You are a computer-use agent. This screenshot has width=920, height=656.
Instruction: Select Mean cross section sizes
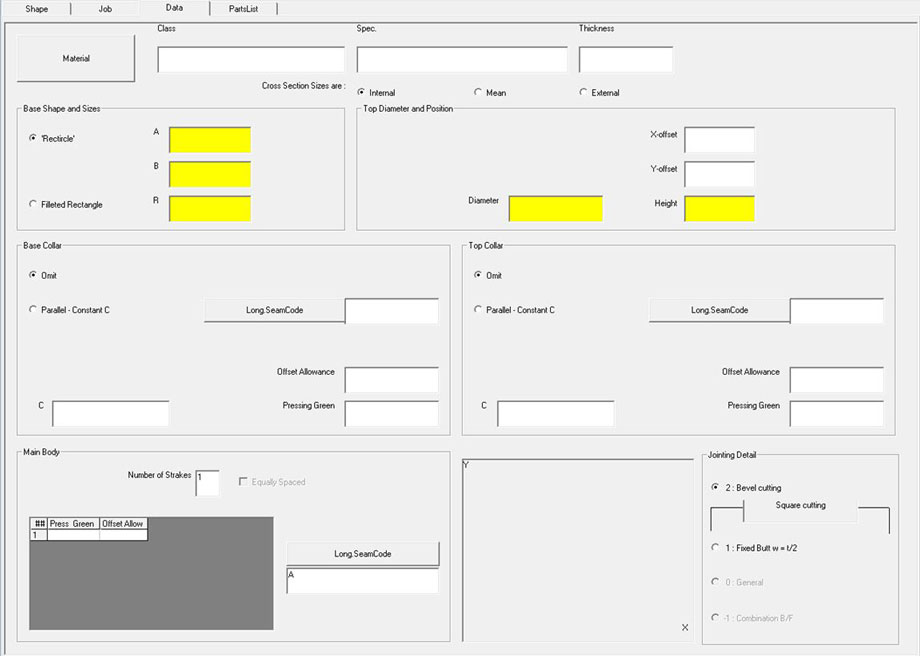pos(490,92)
